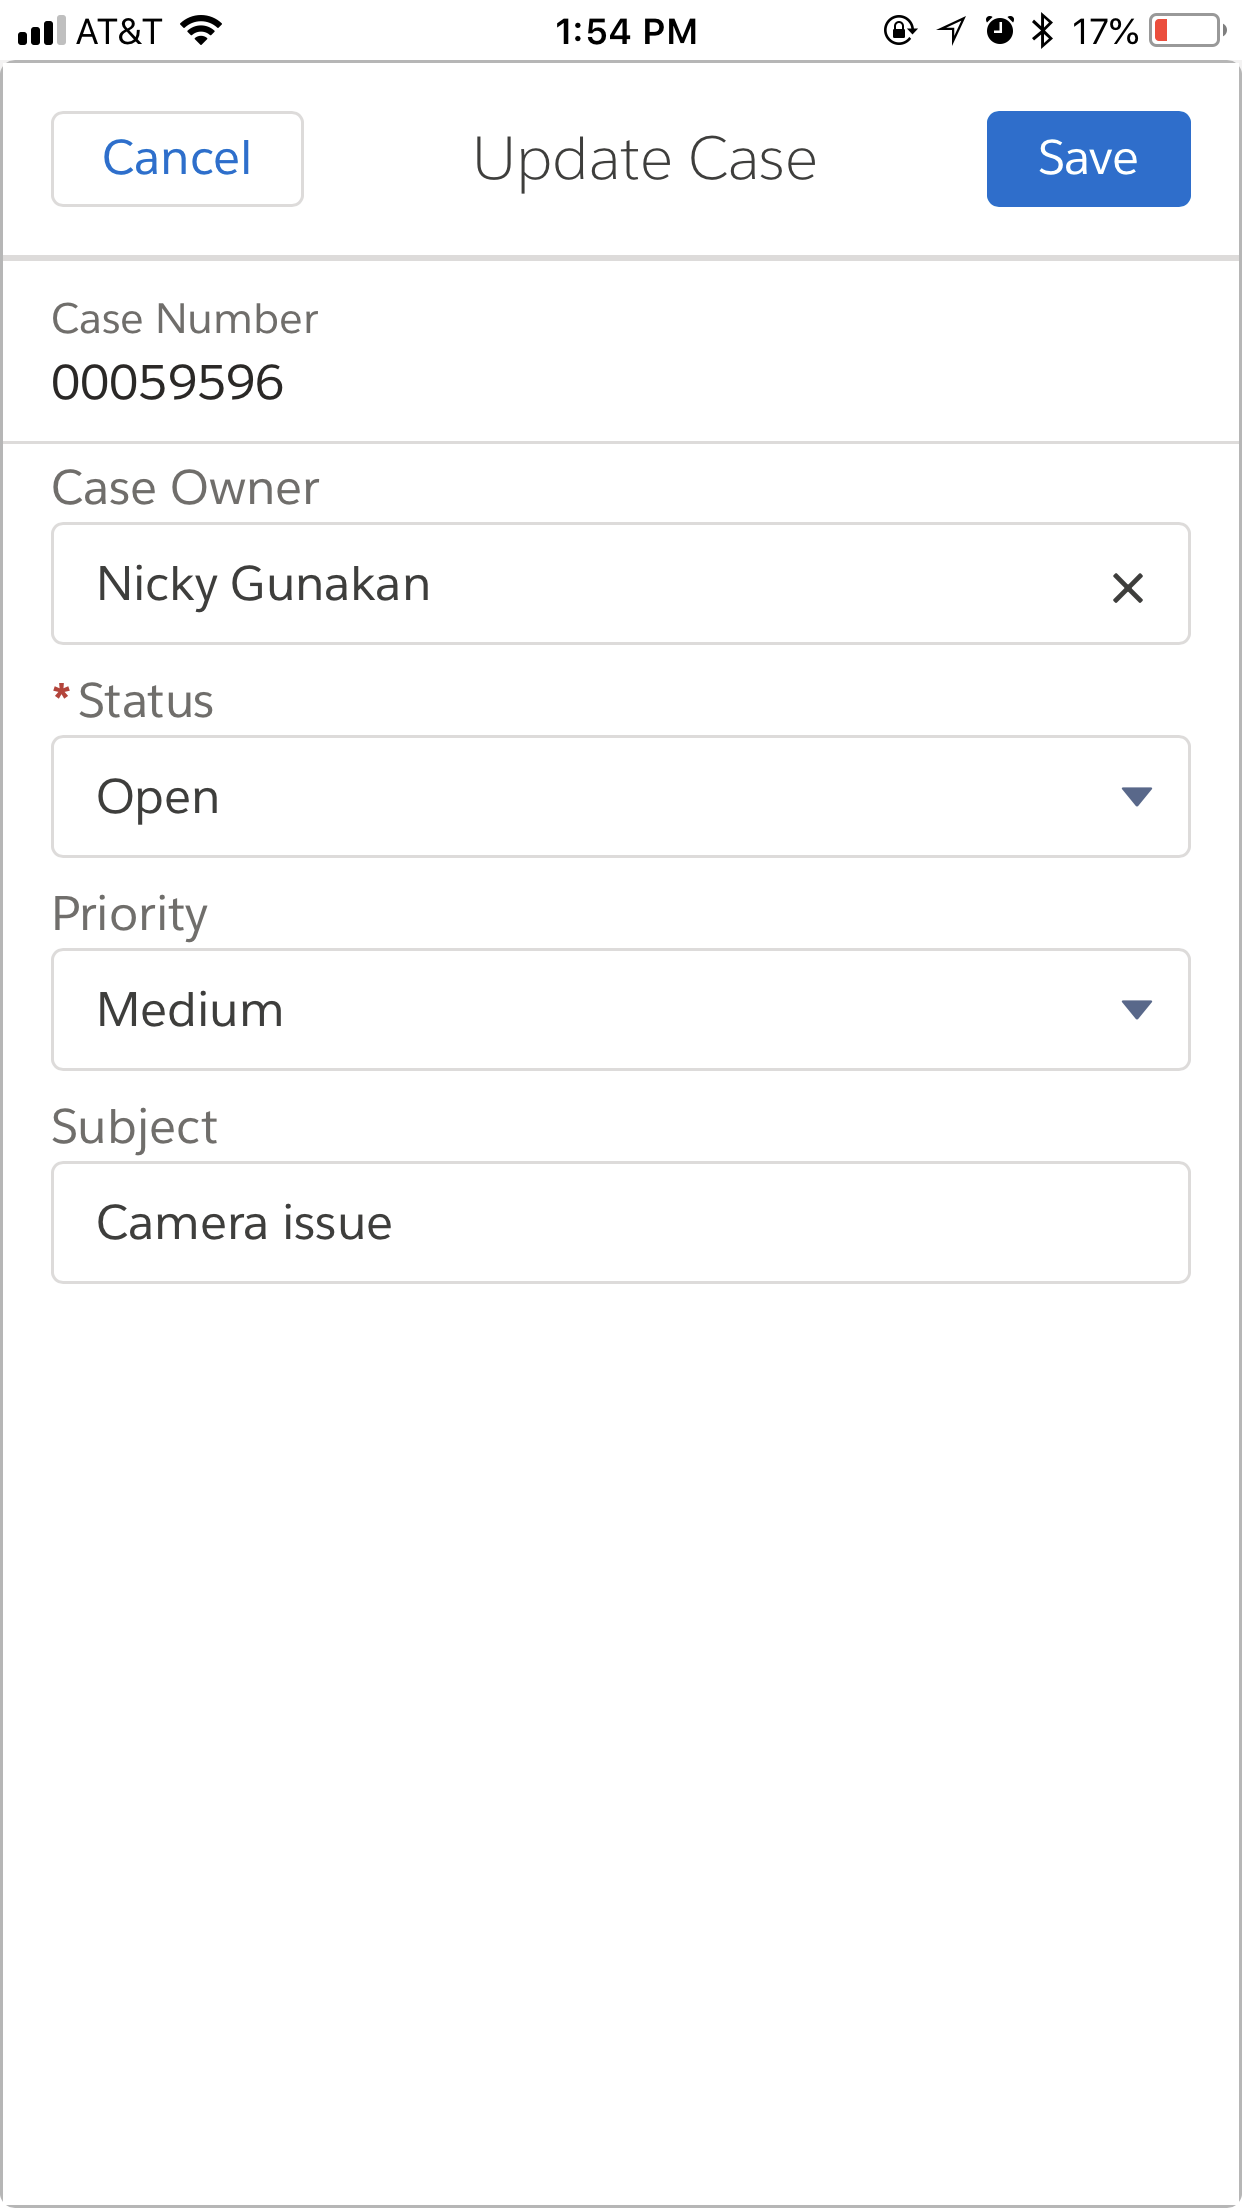Clear the Case Owner with the X icon
The image size is (1242, 2208).
coord(1127,587)
